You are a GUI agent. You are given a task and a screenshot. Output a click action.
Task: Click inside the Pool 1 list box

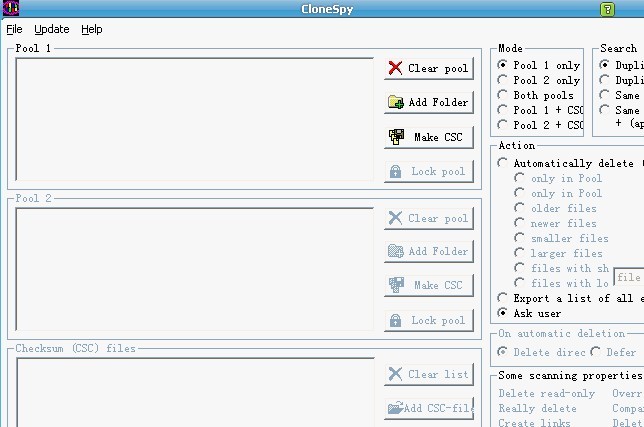tap(195, 118)
